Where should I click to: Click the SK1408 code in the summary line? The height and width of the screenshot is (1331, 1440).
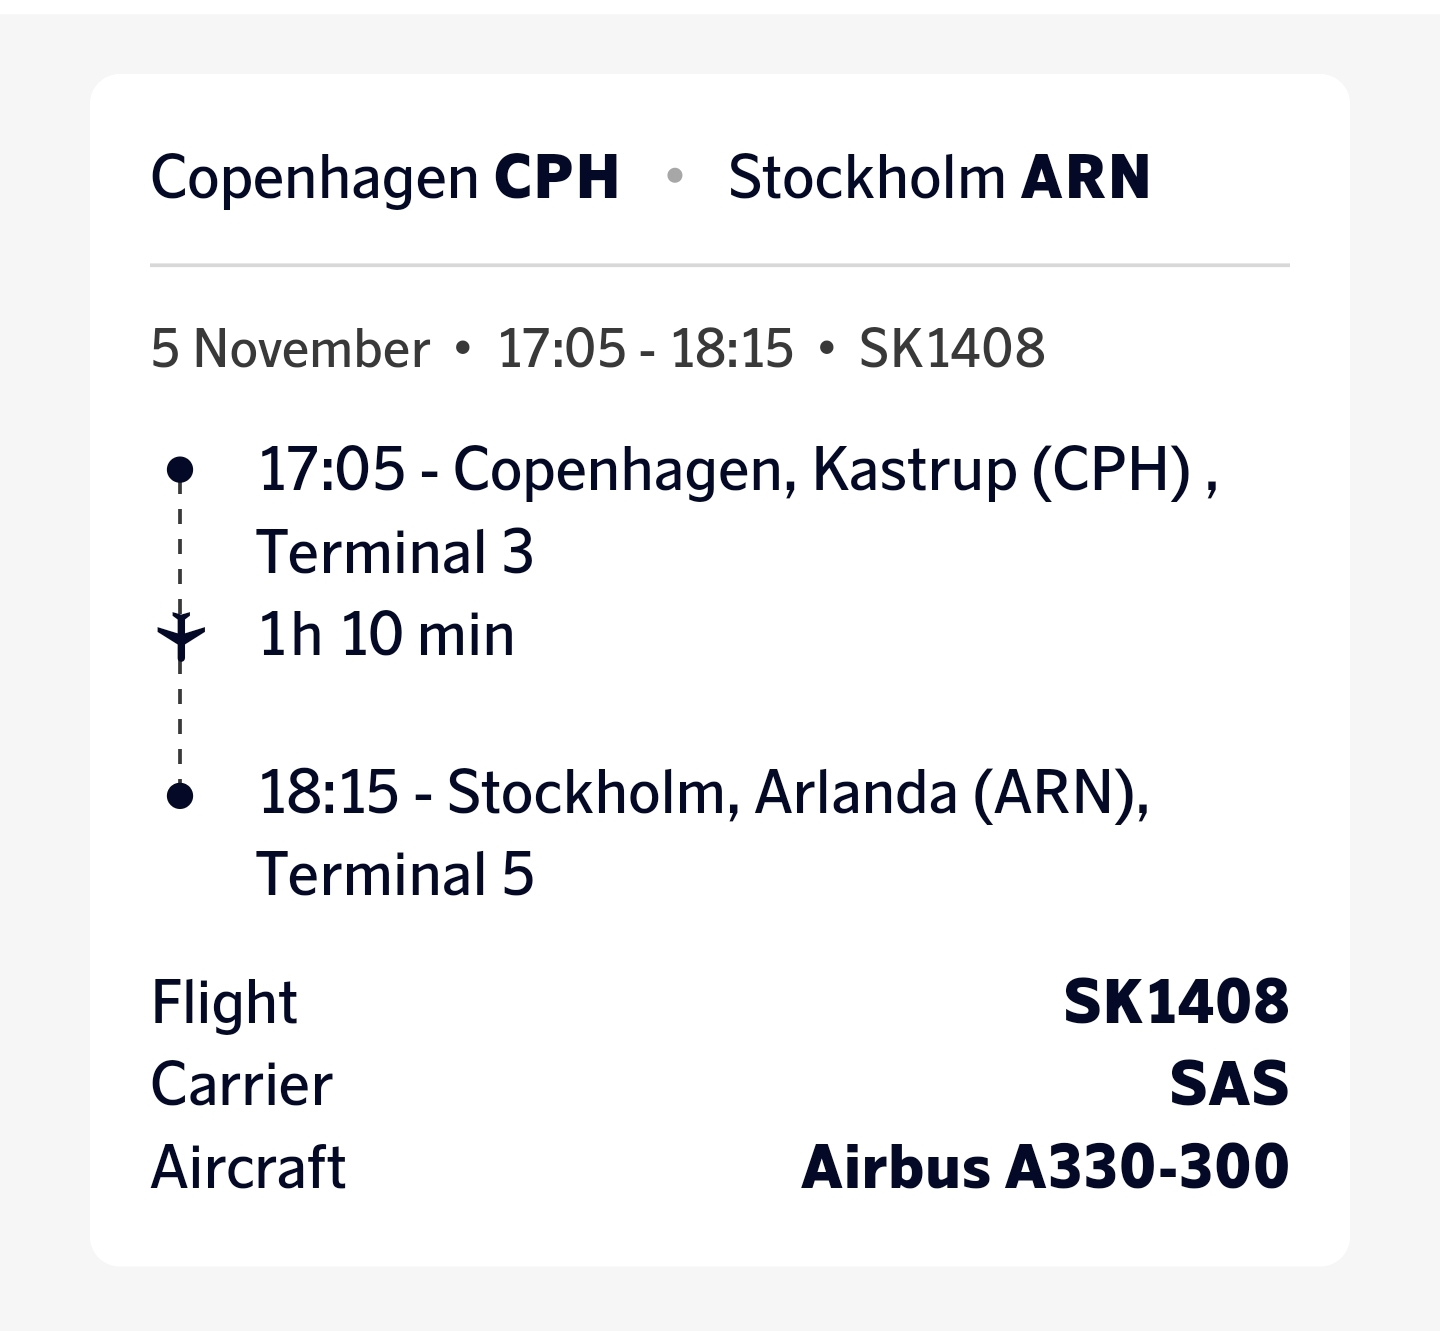(952, 349)
